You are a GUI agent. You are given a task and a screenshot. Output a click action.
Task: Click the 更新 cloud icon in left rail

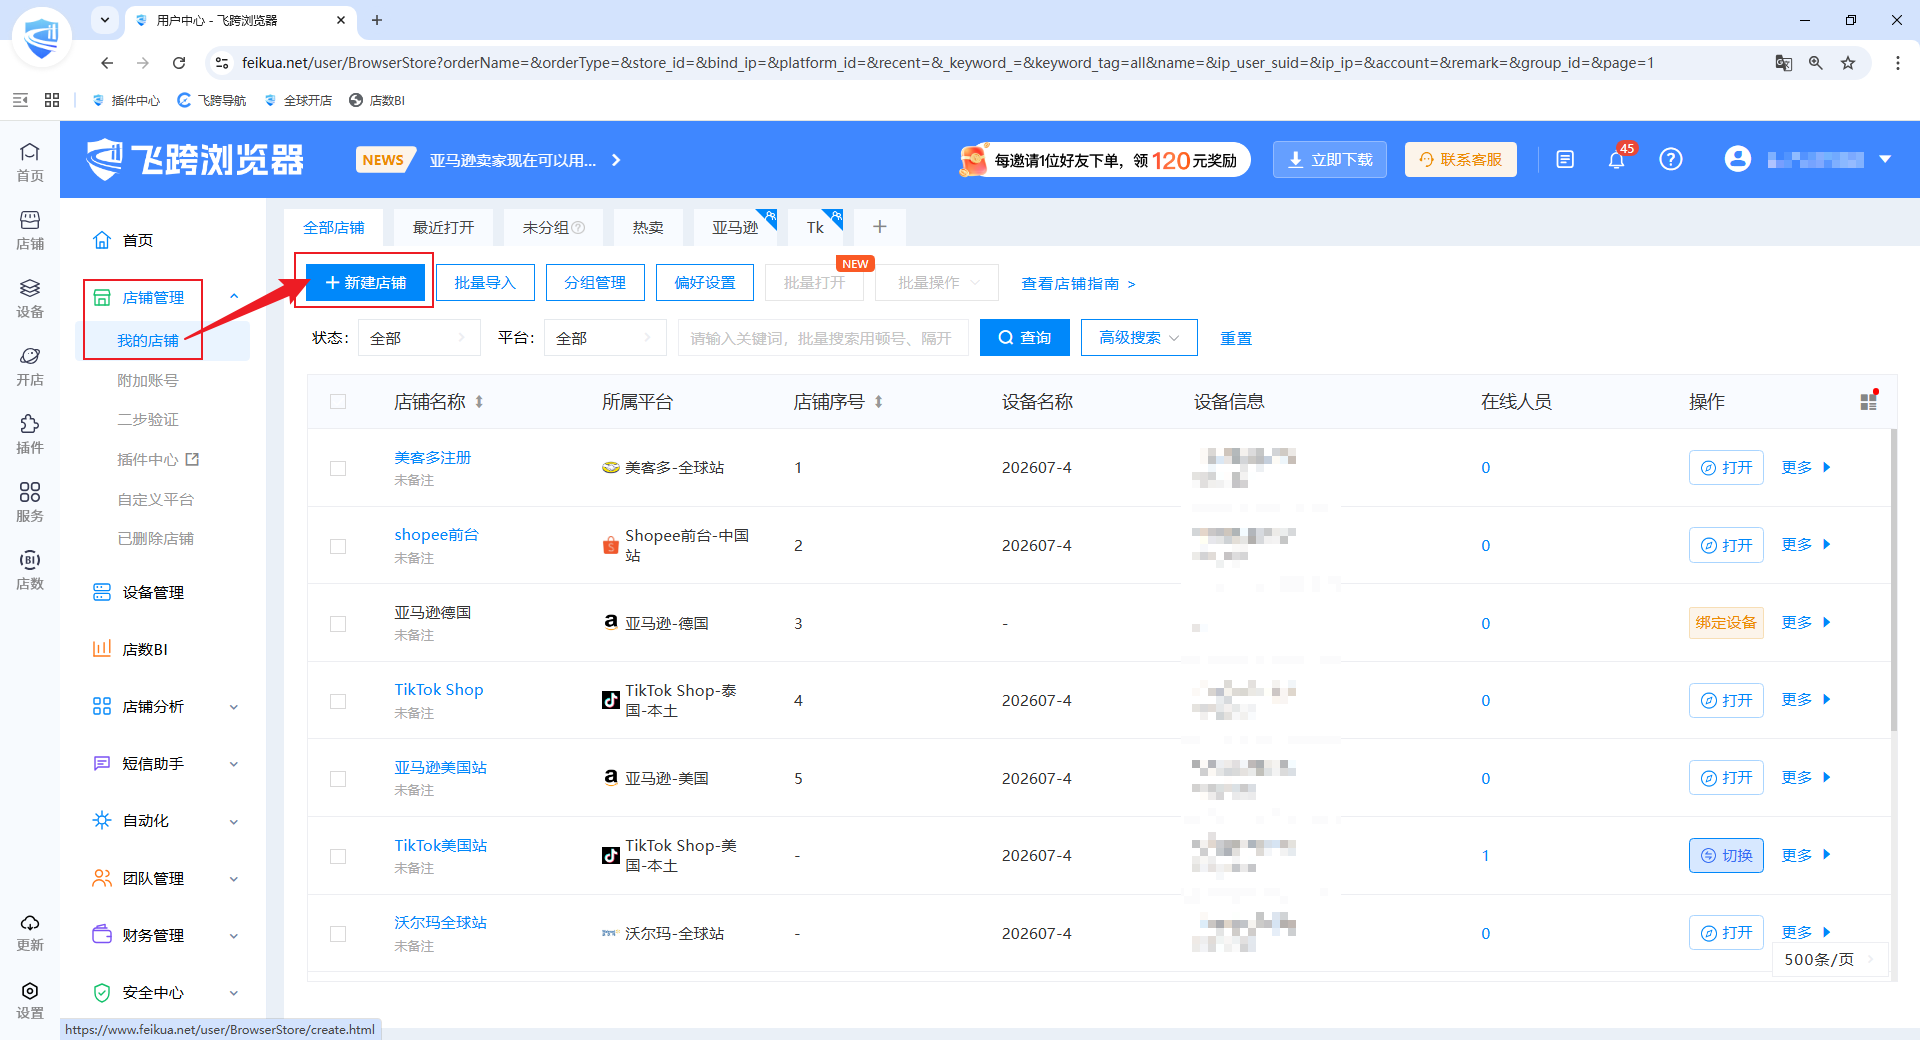pyautogui.click(x=30, y=931)
